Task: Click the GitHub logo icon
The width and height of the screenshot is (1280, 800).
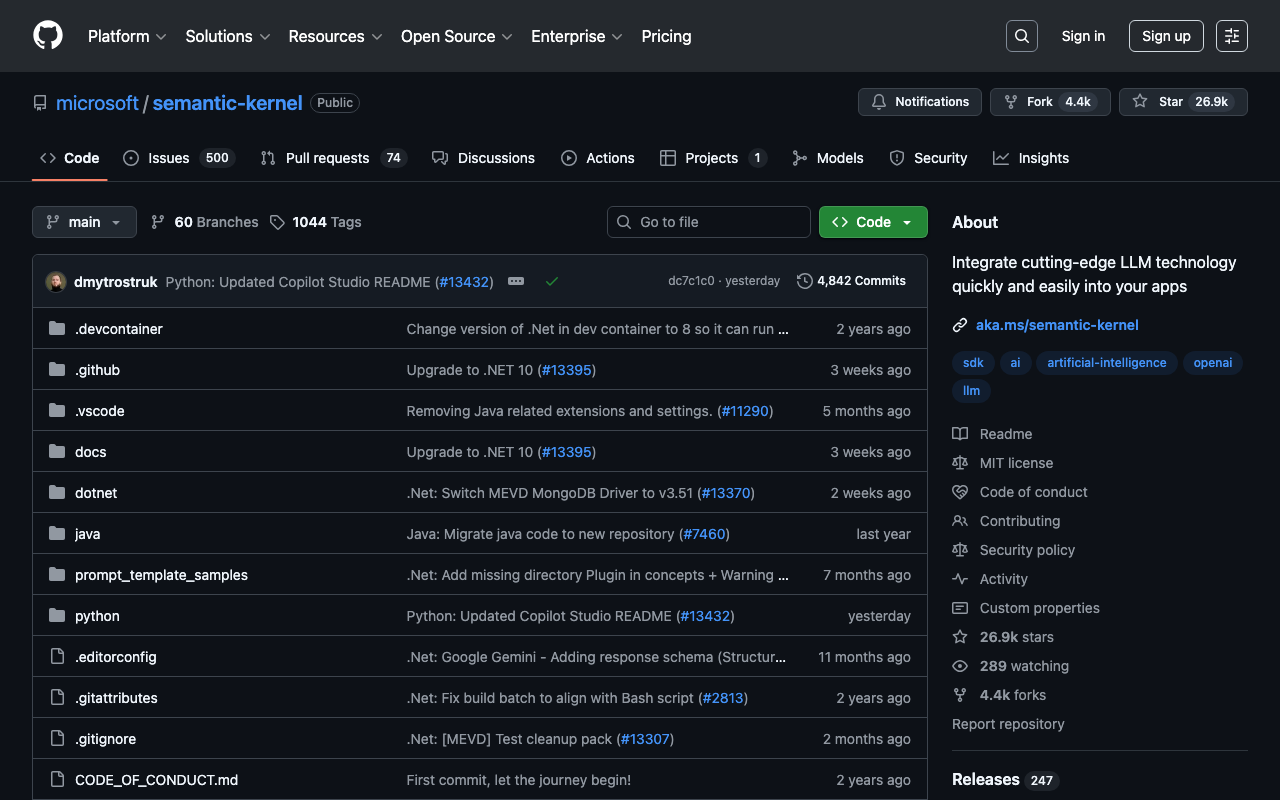Action: [48, 36]
